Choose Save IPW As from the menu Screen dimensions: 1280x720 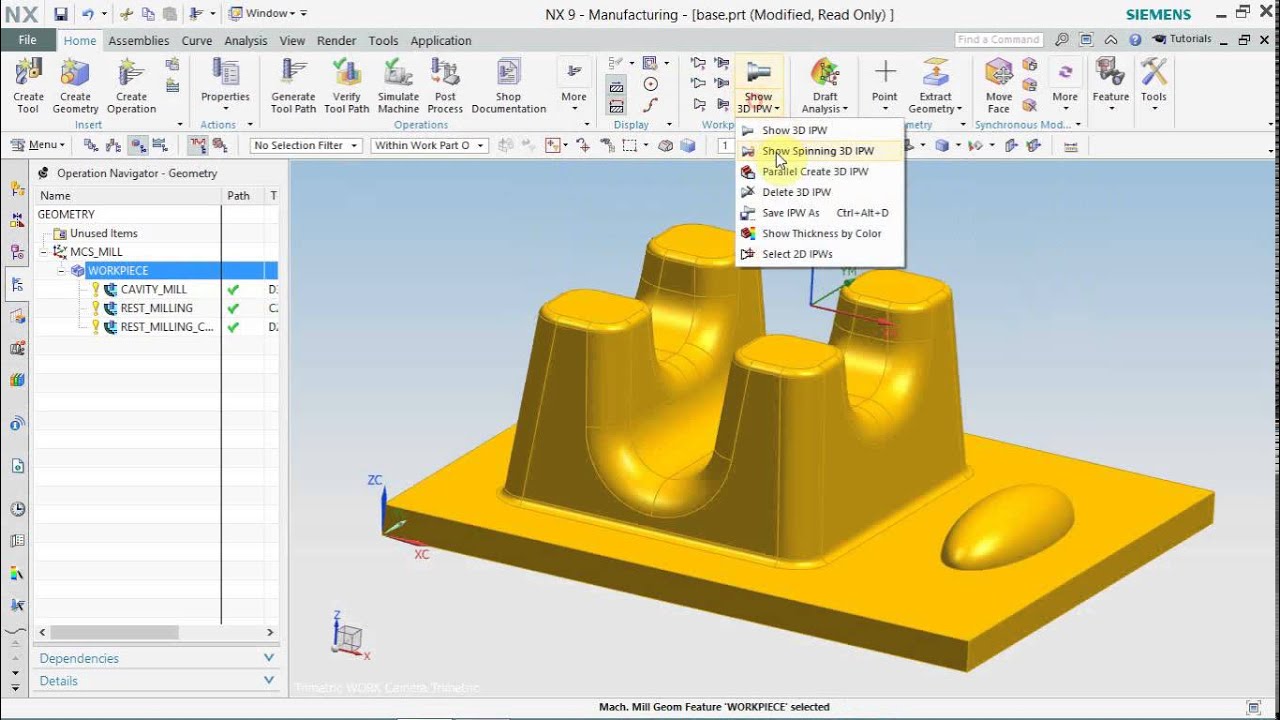819,213
